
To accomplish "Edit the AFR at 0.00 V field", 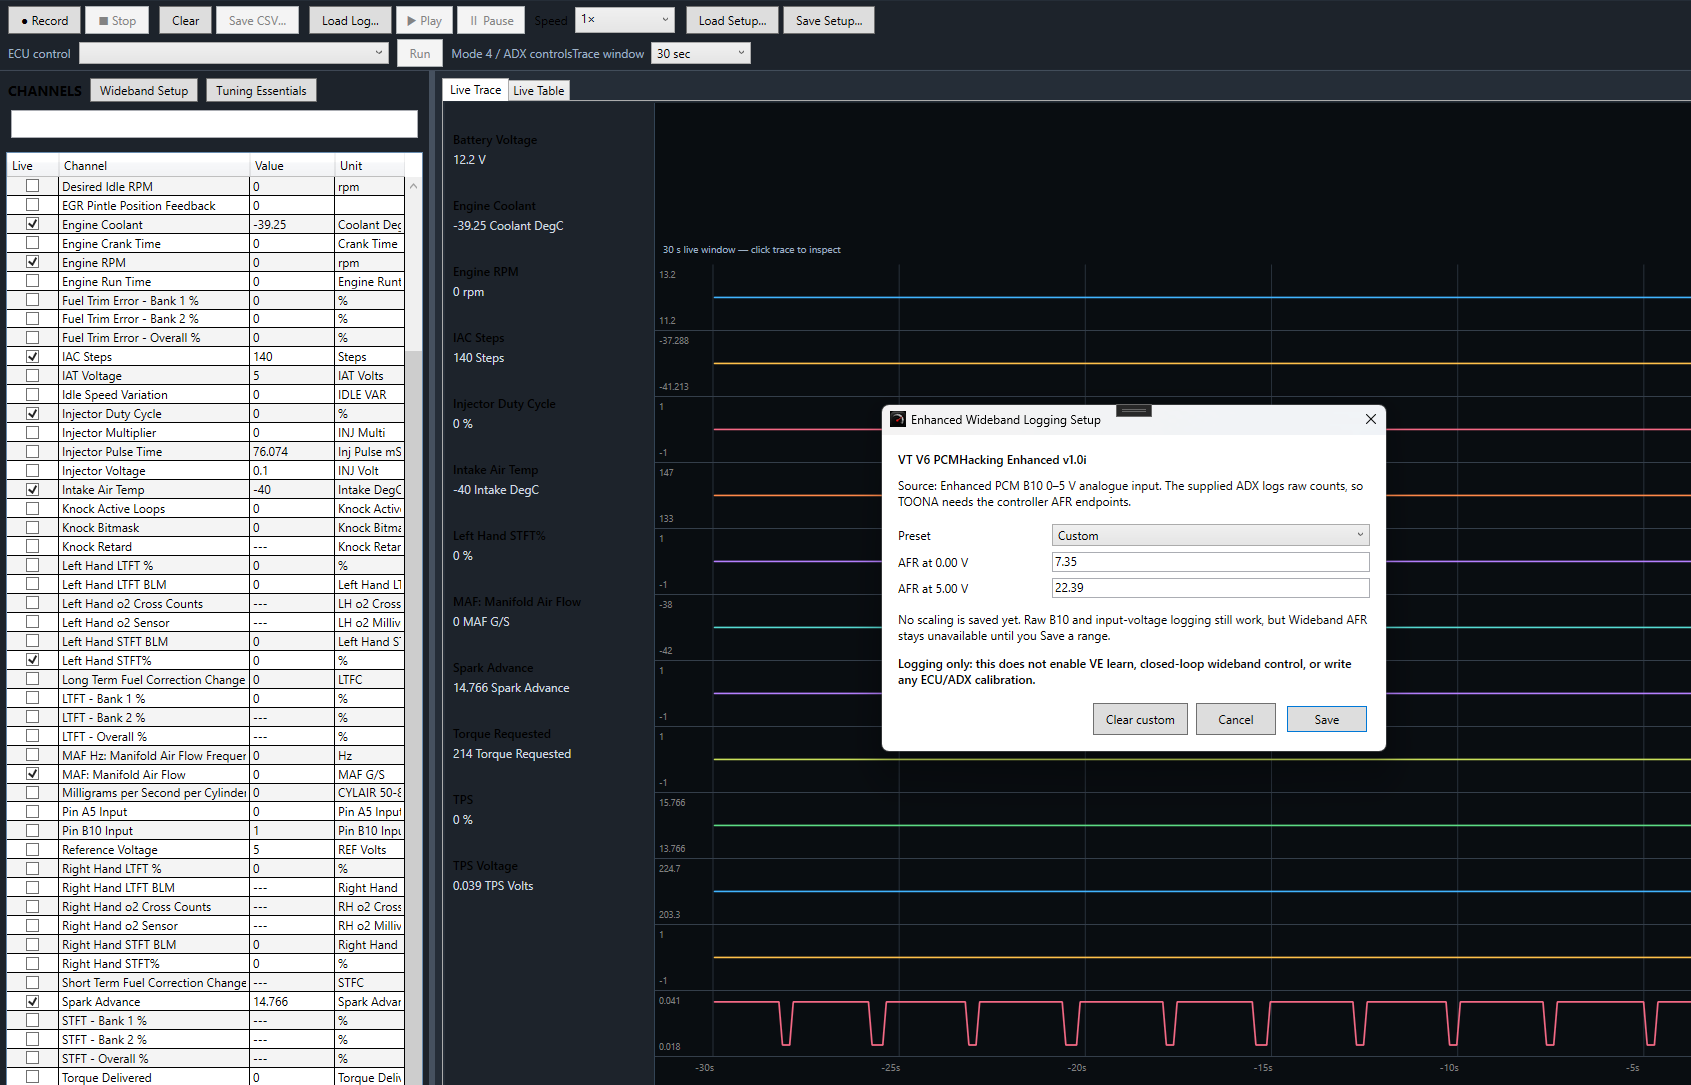I will [1210, 562].
